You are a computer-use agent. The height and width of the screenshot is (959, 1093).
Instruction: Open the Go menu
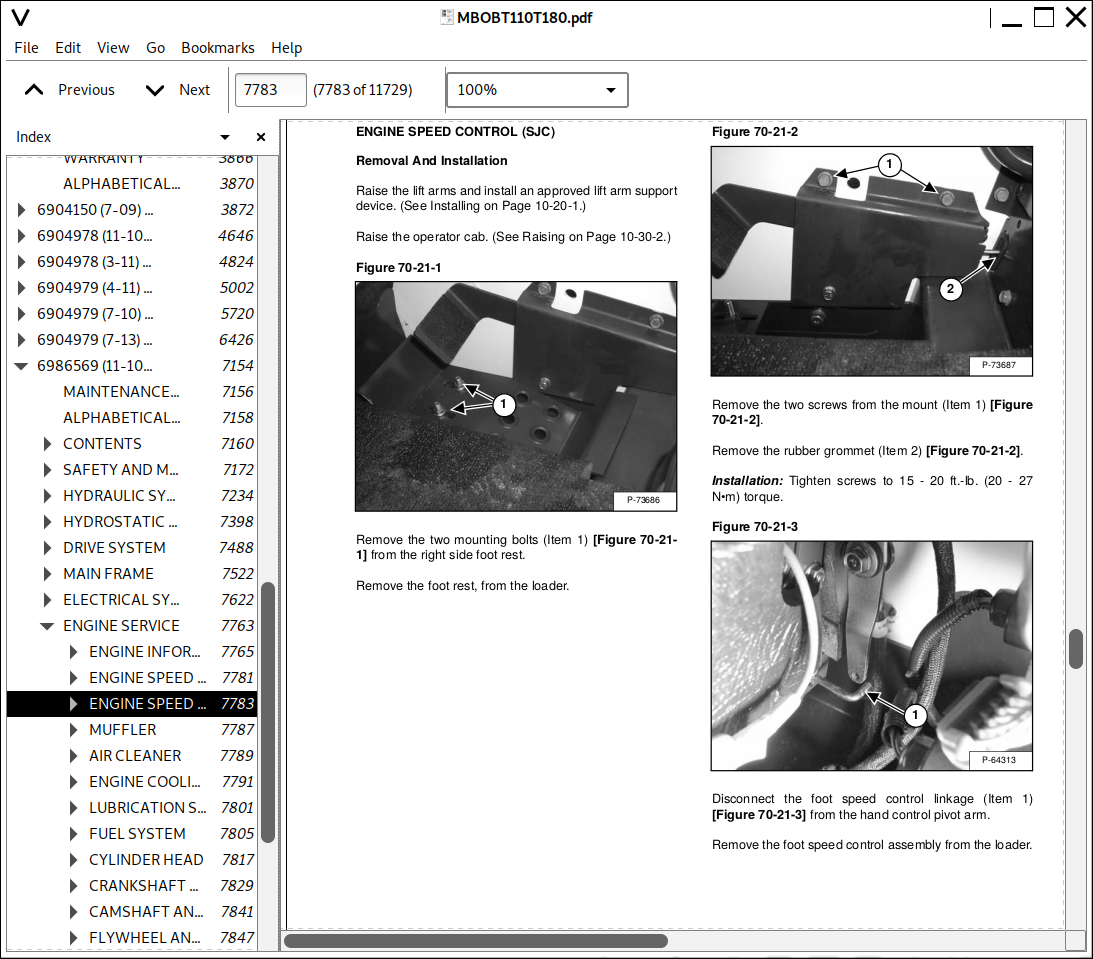click(x=155, y=48)
